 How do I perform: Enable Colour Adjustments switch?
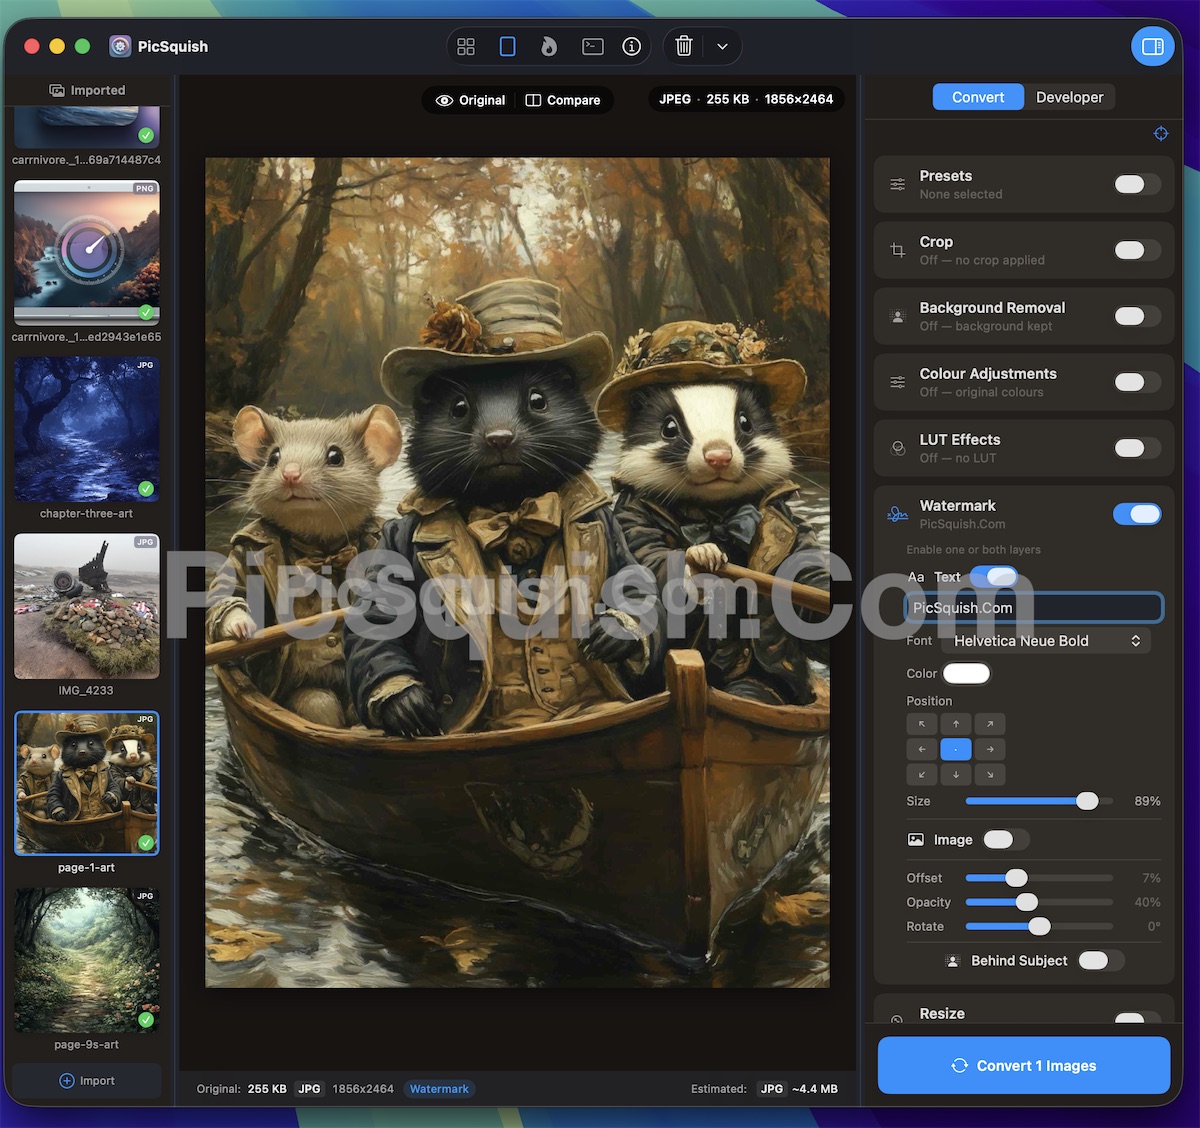pos(1138,382)
